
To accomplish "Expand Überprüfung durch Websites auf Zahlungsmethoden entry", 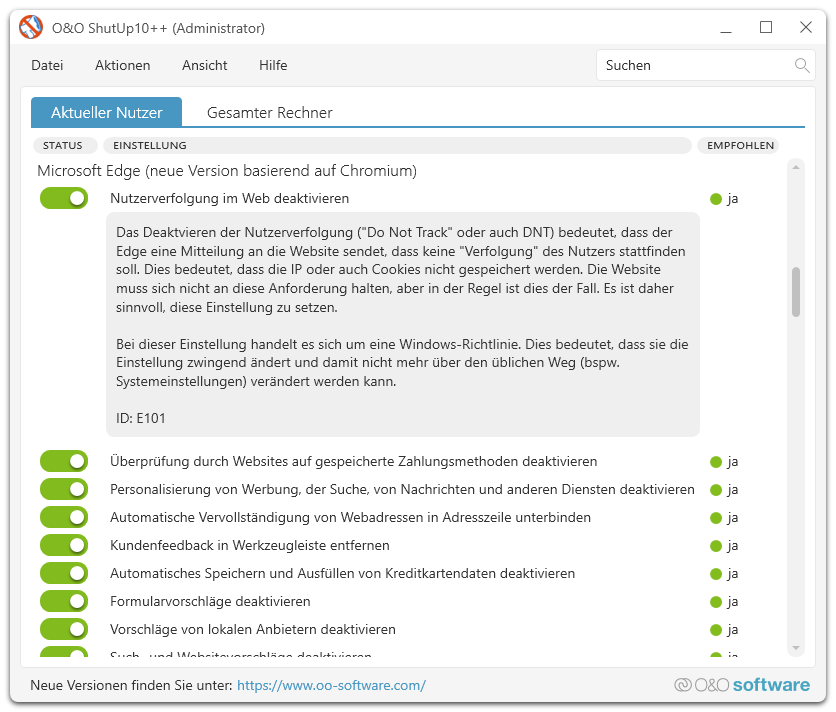I will 353,461.
